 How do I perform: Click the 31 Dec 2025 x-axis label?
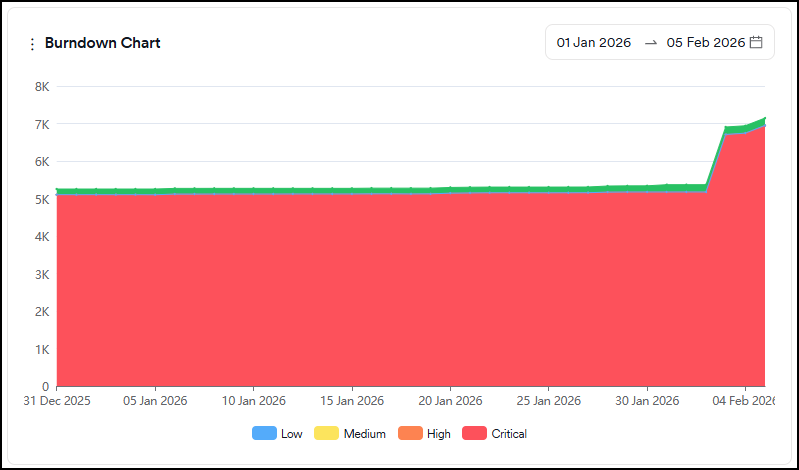[x=57, y=401]
